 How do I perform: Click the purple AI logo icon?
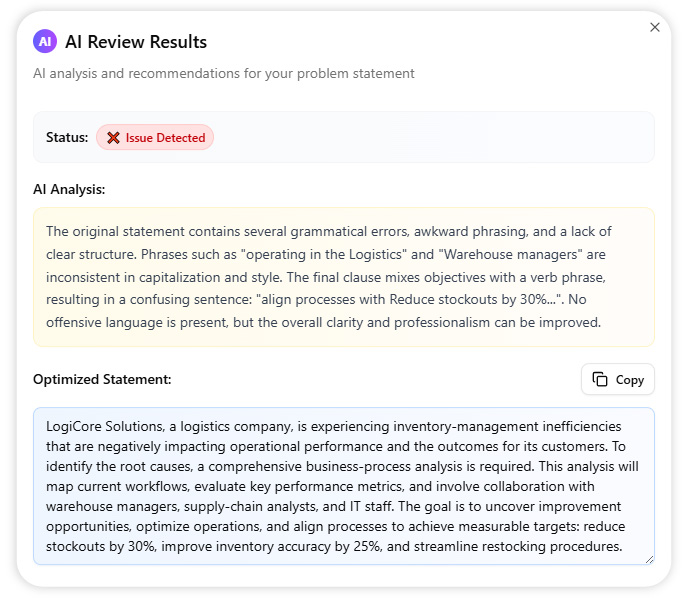(x=44, y=41)
